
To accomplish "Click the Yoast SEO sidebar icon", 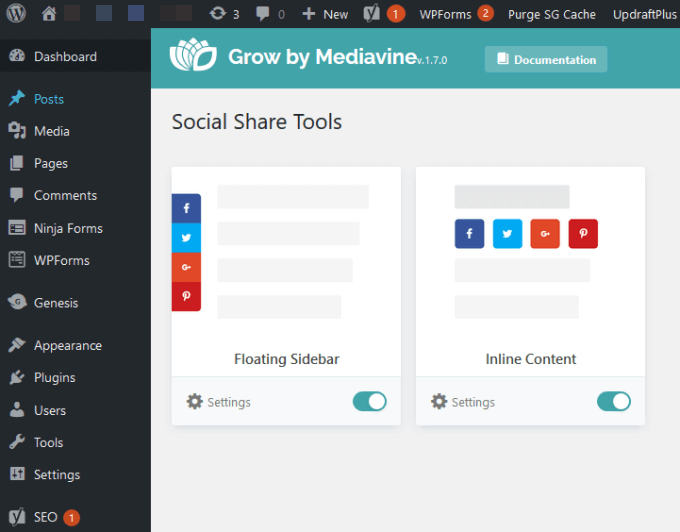I will coord(17,516).
